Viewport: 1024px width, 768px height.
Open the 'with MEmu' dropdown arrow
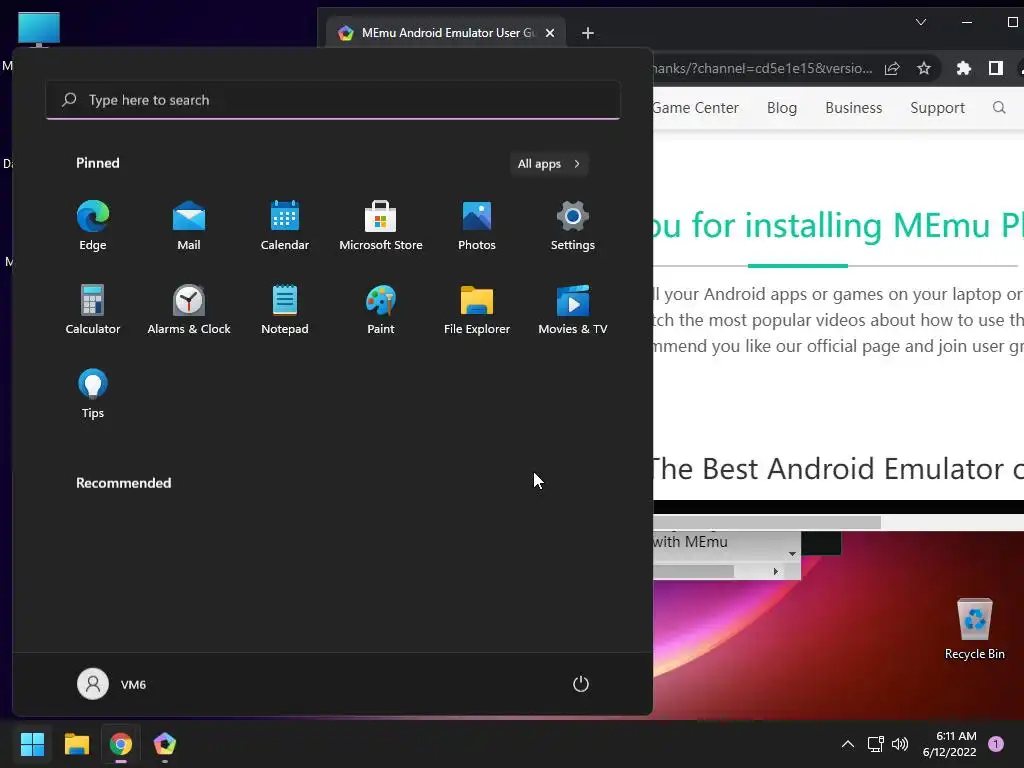(792, 553)
